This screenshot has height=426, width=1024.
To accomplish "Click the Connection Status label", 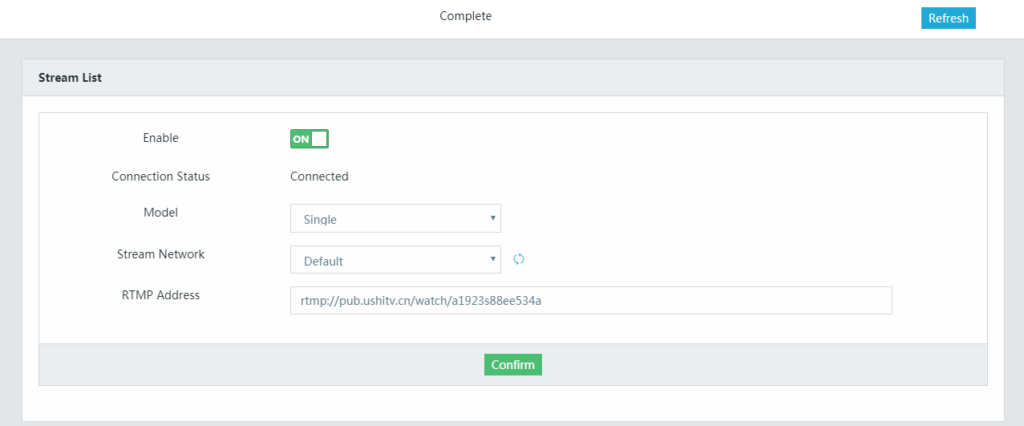I will [x=161, y=176].
